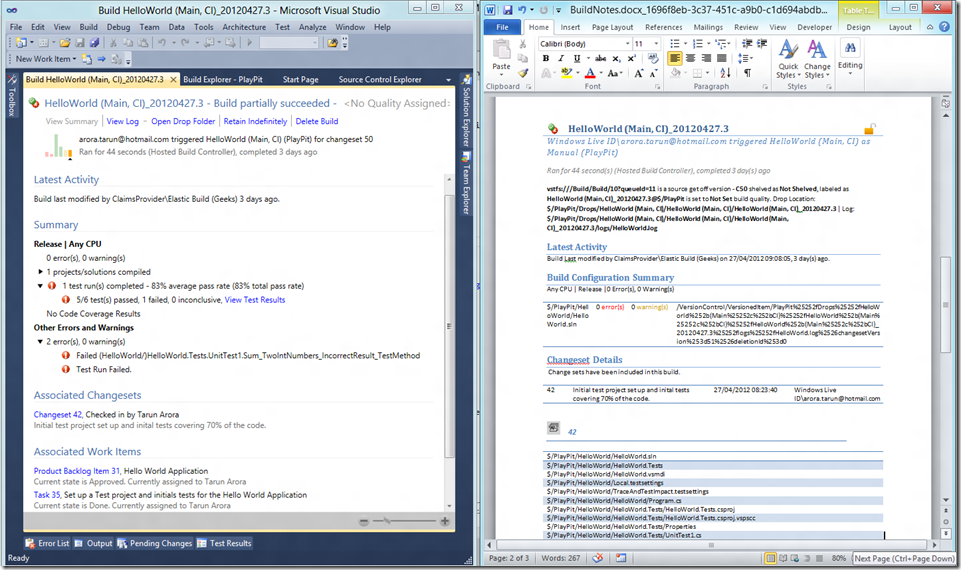Viewport: 961px width, 570px height.
Task: Click Cut icon in Visual Studio toolbar
Action: point(113,42)
